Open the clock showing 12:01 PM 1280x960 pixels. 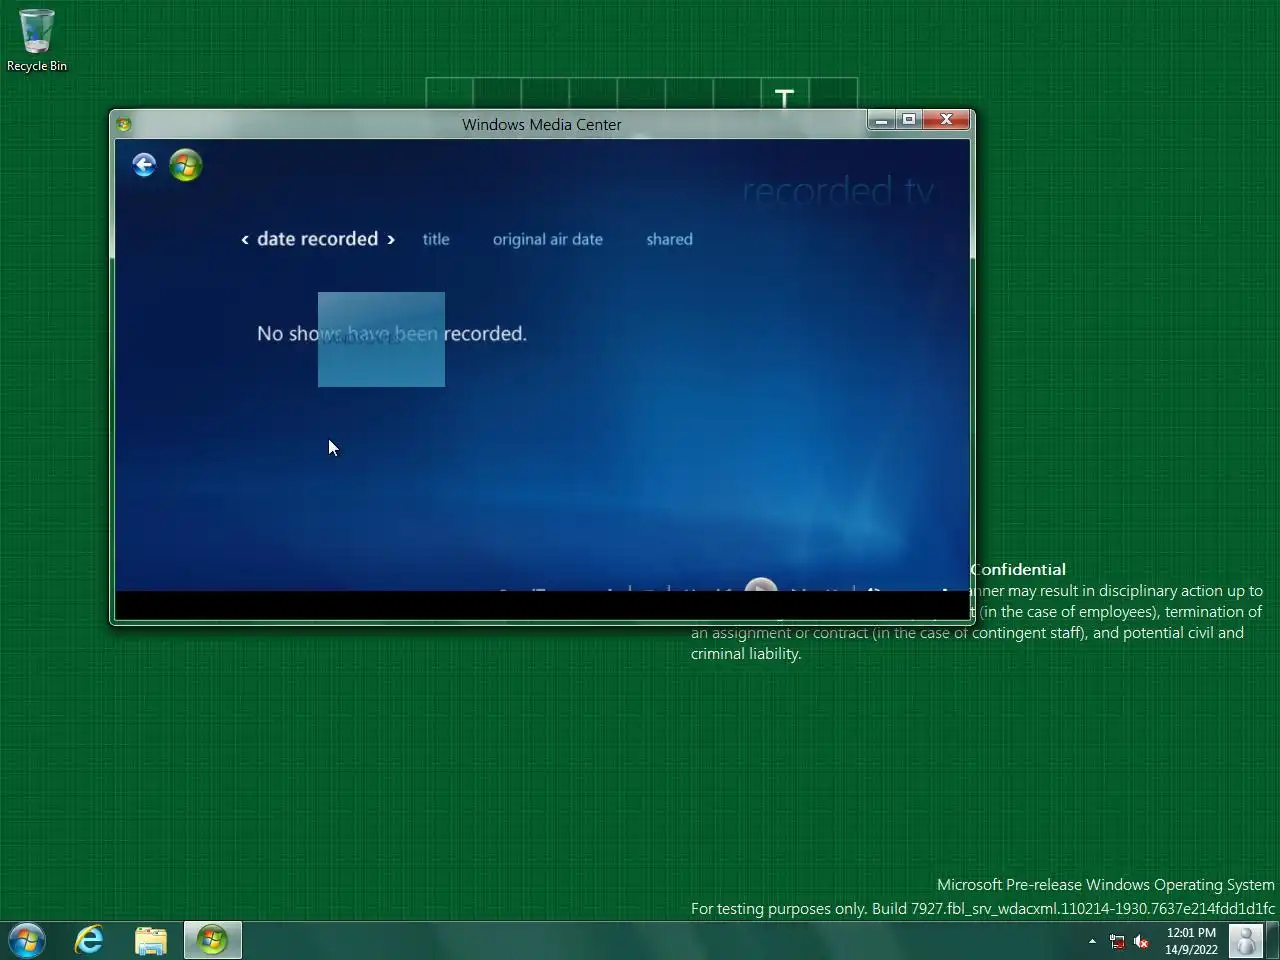1191,941
